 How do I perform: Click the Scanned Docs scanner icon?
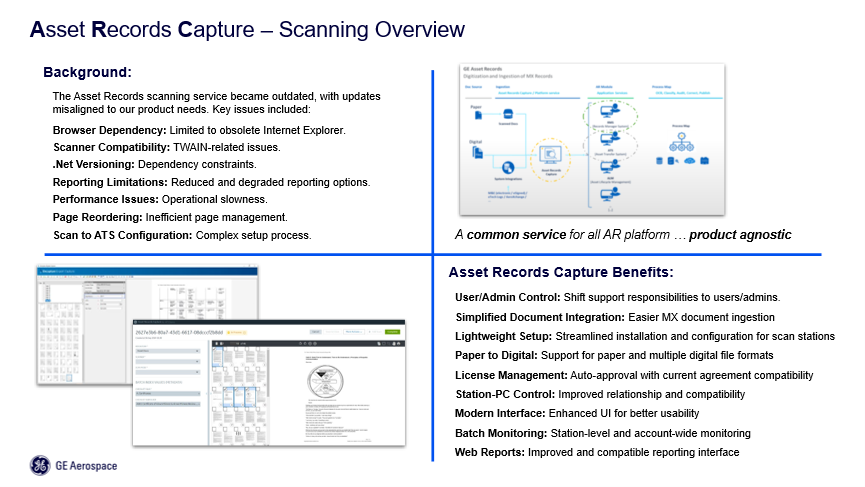508,114
